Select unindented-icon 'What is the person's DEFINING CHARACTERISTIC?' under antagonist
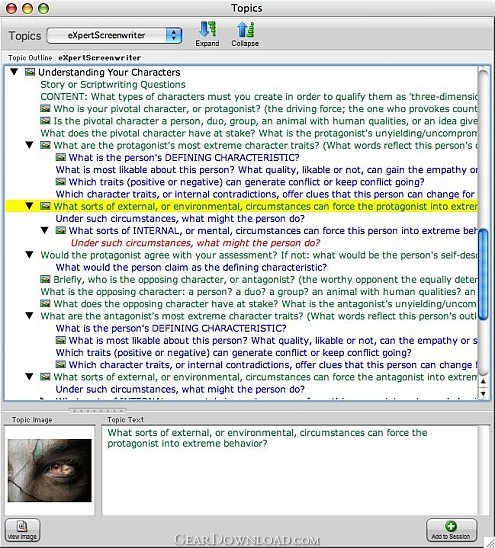Screen dimensions: 495x548 click(x=171, y=328)
